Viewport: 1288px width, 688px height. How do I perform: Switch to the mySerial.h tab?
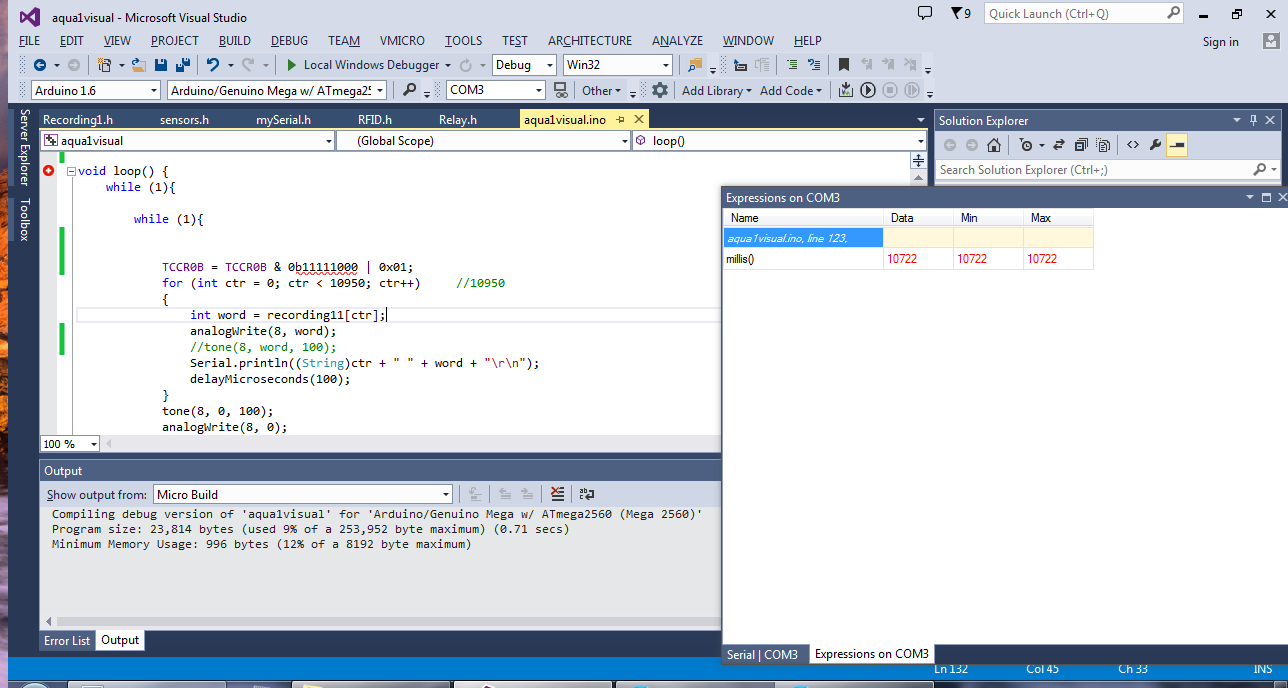[283, 120]
